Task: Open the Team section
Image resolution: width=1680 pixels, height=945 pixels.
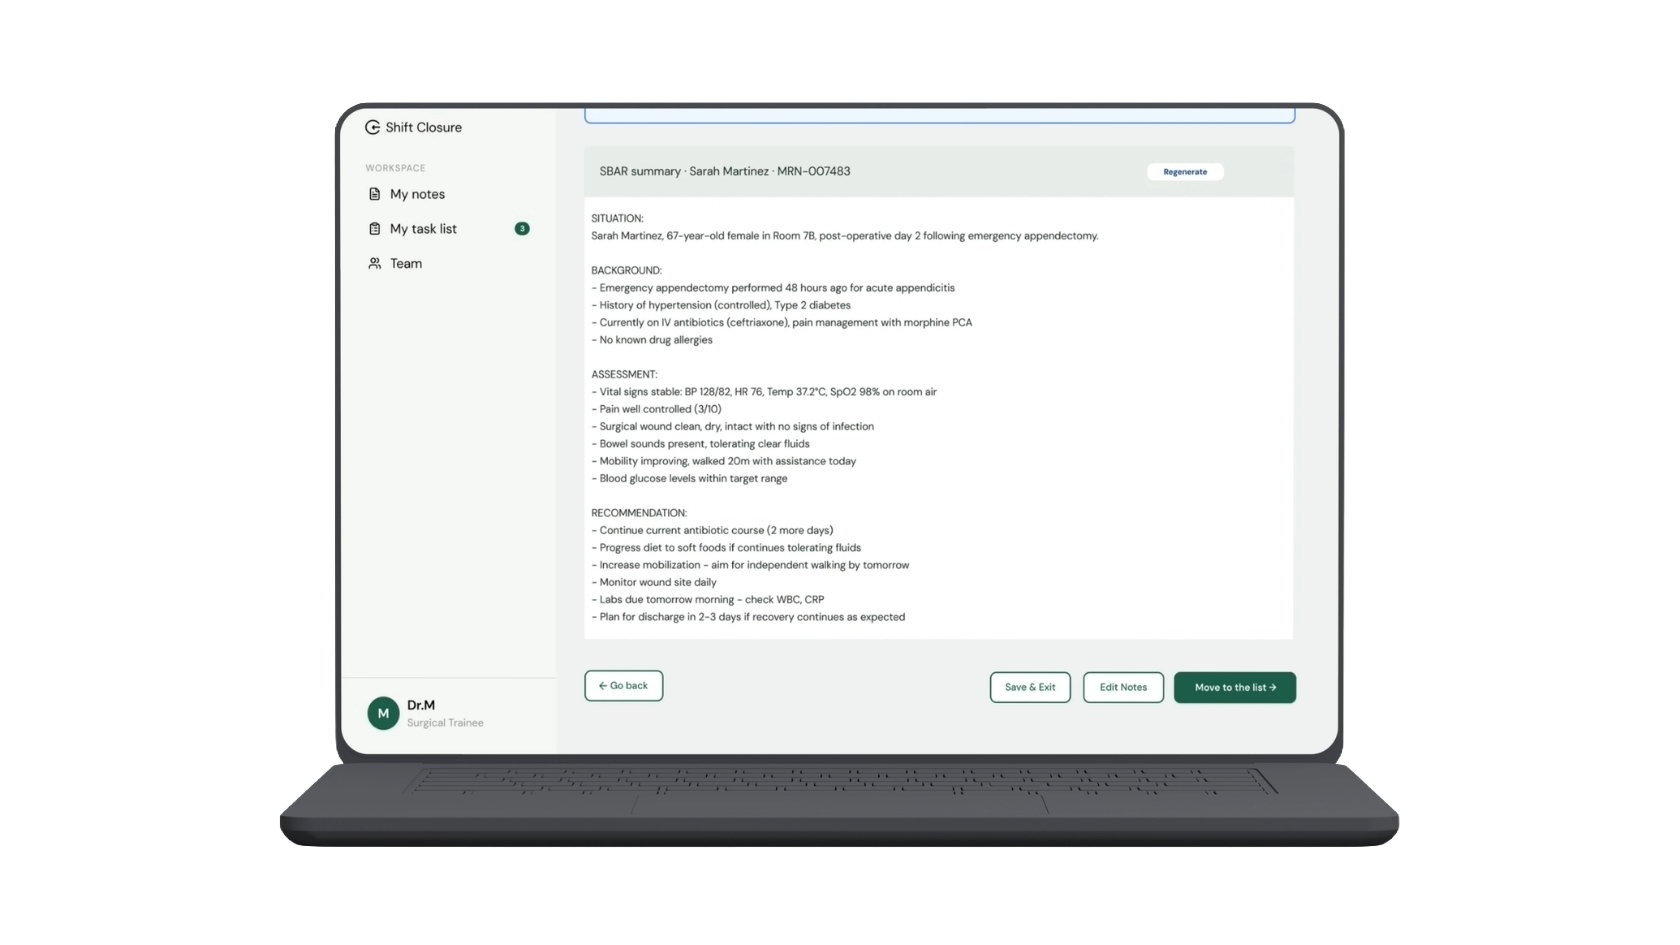Action: [x=406, y=263]
